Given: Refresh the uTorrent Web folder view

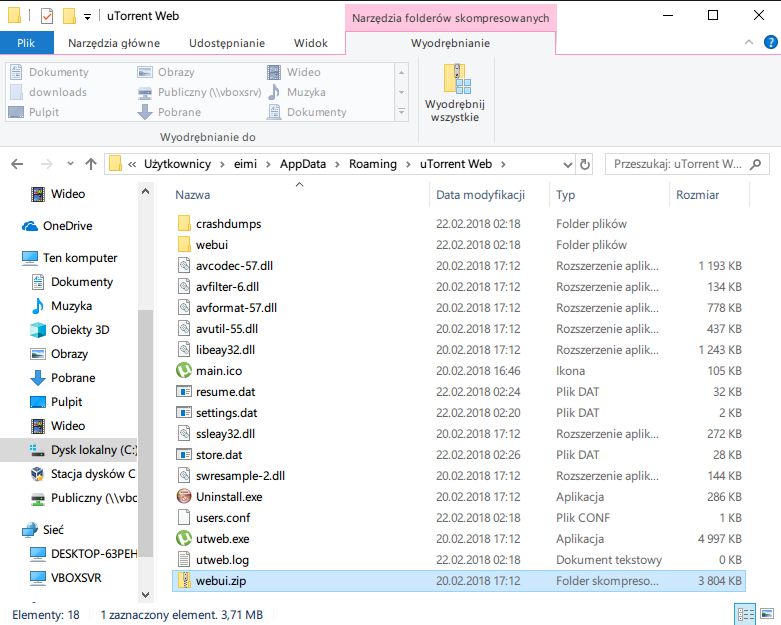Looking at the screenshot, I should pos(585,164).
